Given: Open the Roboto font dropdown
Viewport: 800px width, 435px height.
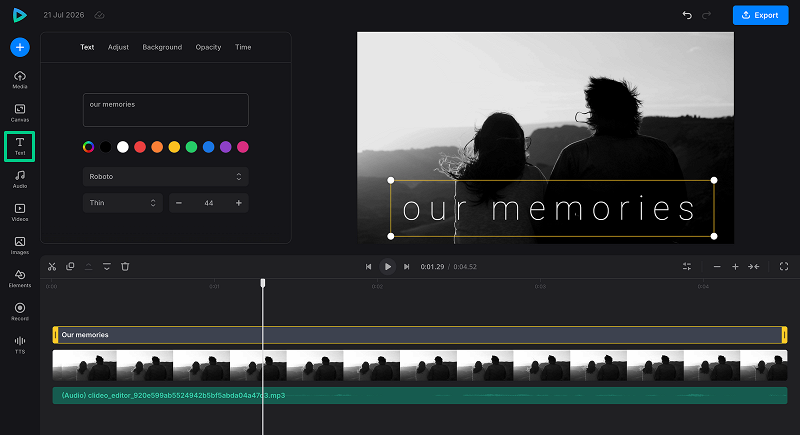Looking at the screenshot, I should [166, 176].
